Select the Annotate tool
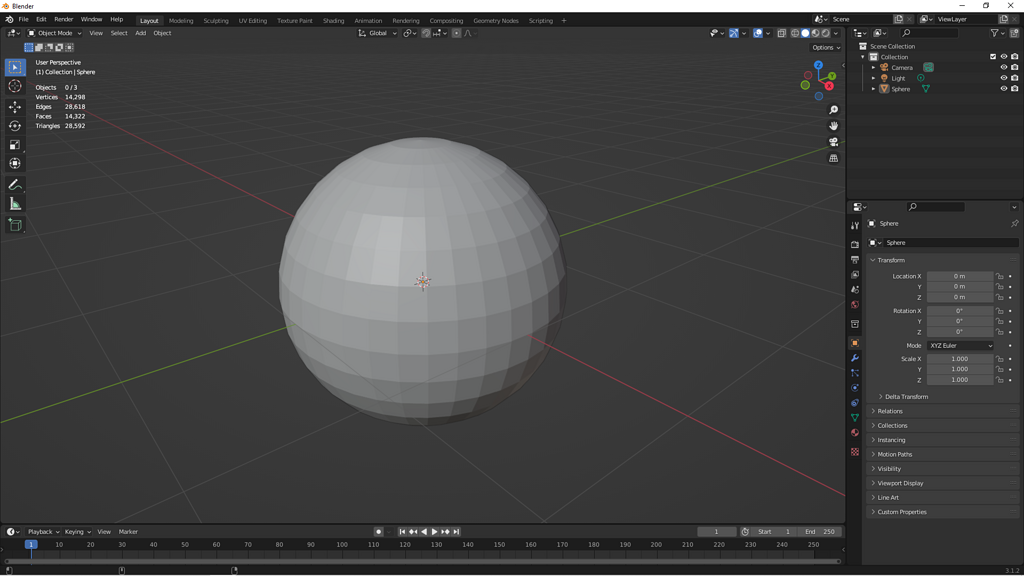This screenshot has width=1024, height=576. tap(14, 184)
